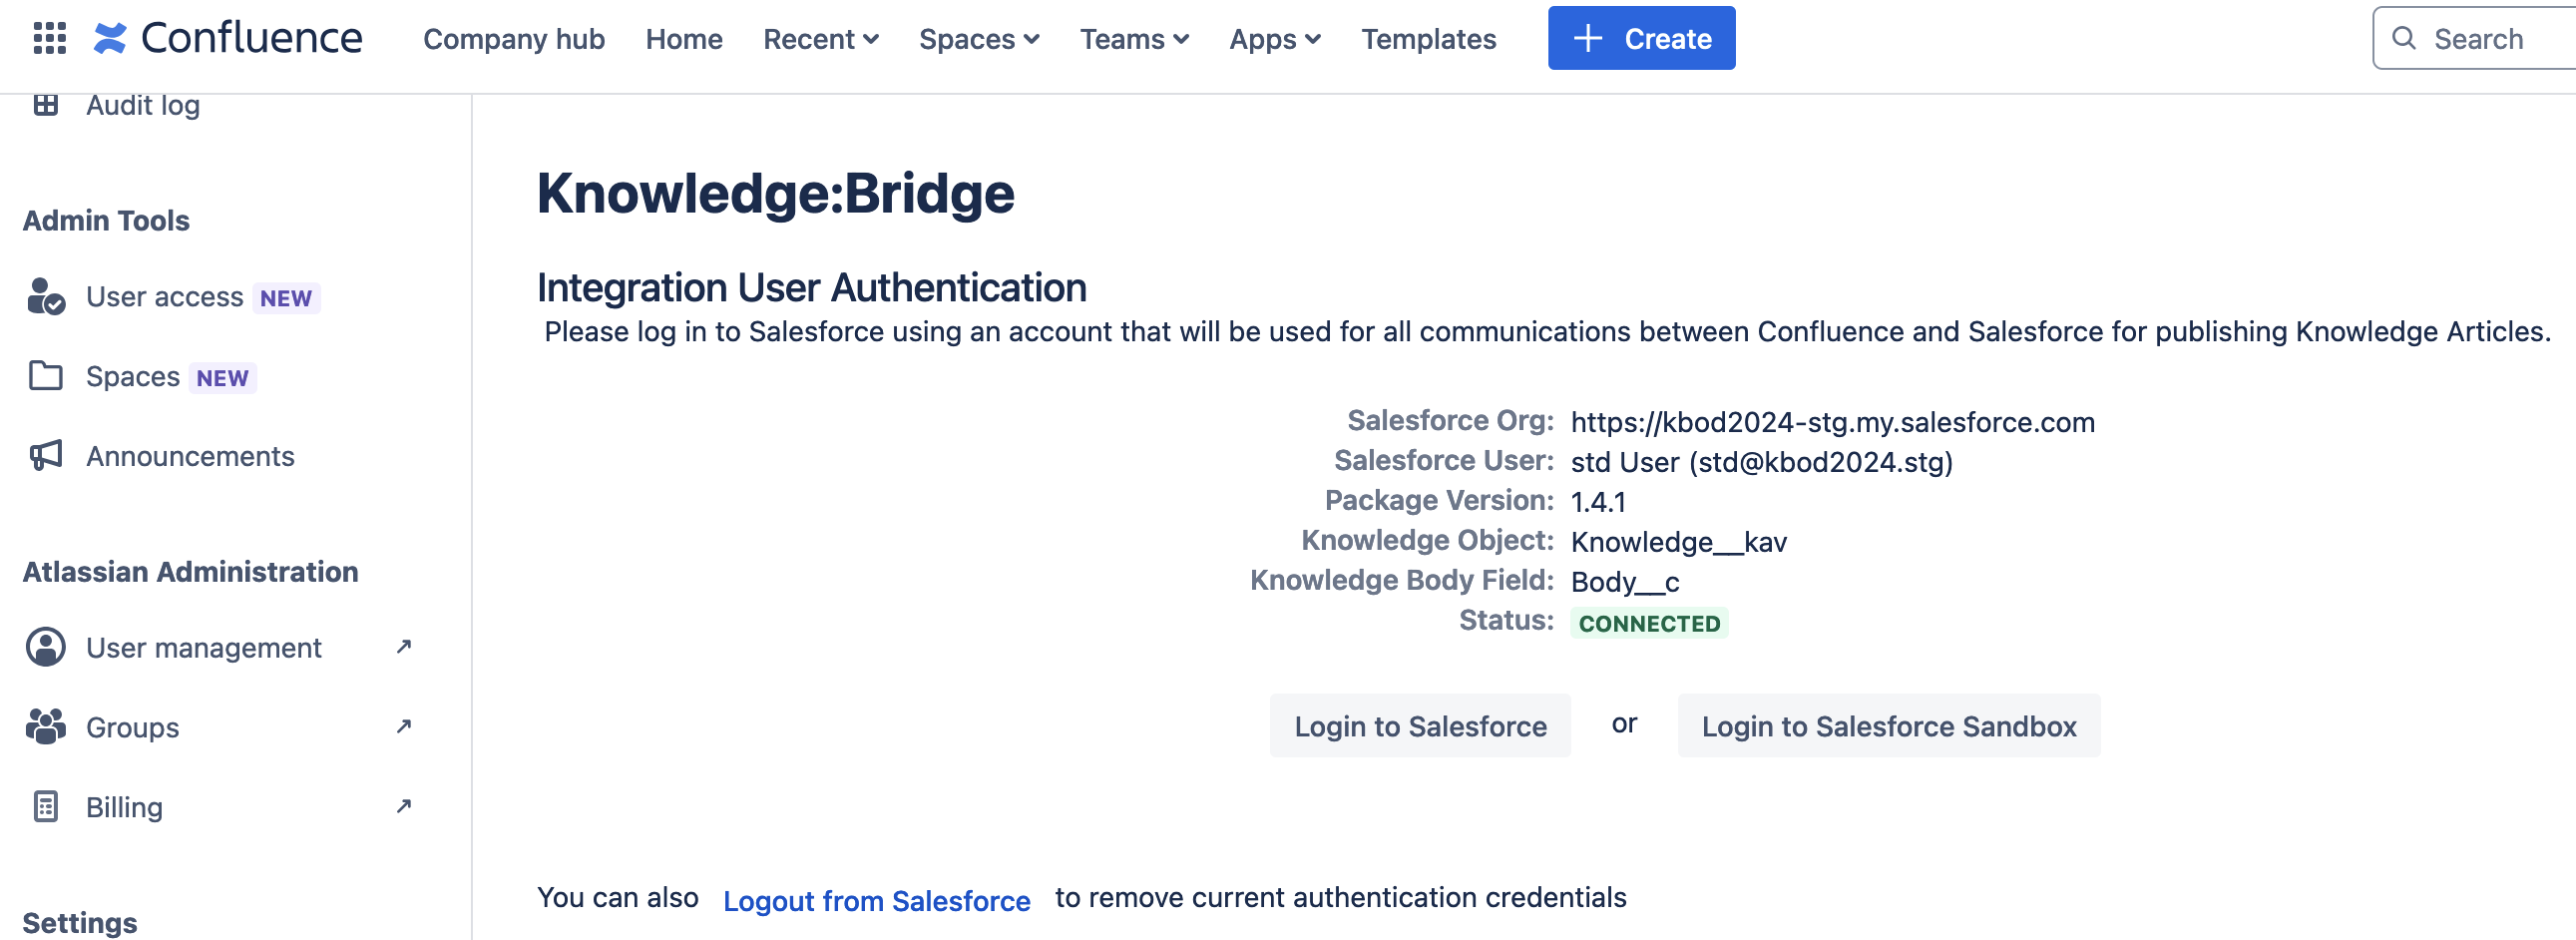Click the User access person icon
Image resolution: width=2576 pixels, height=940 pixels.
[x=46, y=297]
